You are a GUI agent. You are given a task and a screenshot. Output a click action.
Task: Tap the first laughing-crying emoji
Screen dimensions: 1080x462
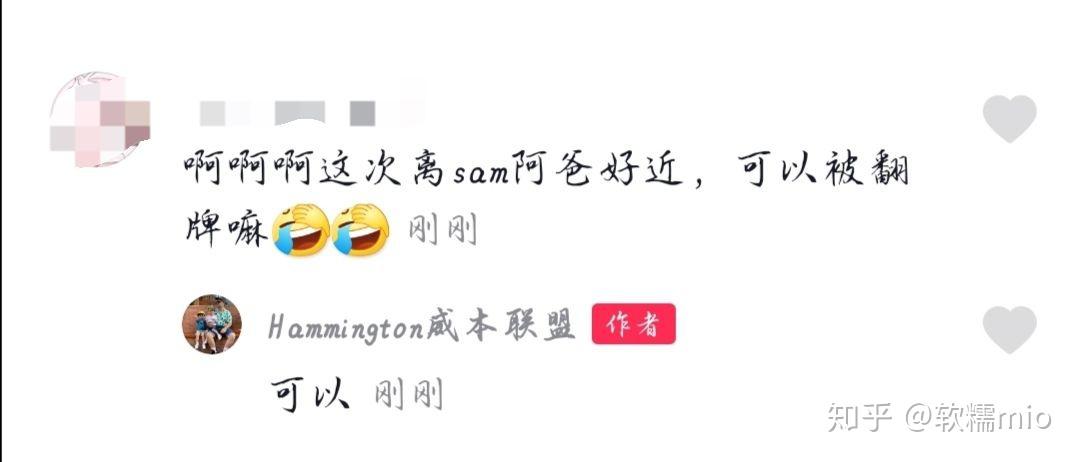(x=300, y=230)
